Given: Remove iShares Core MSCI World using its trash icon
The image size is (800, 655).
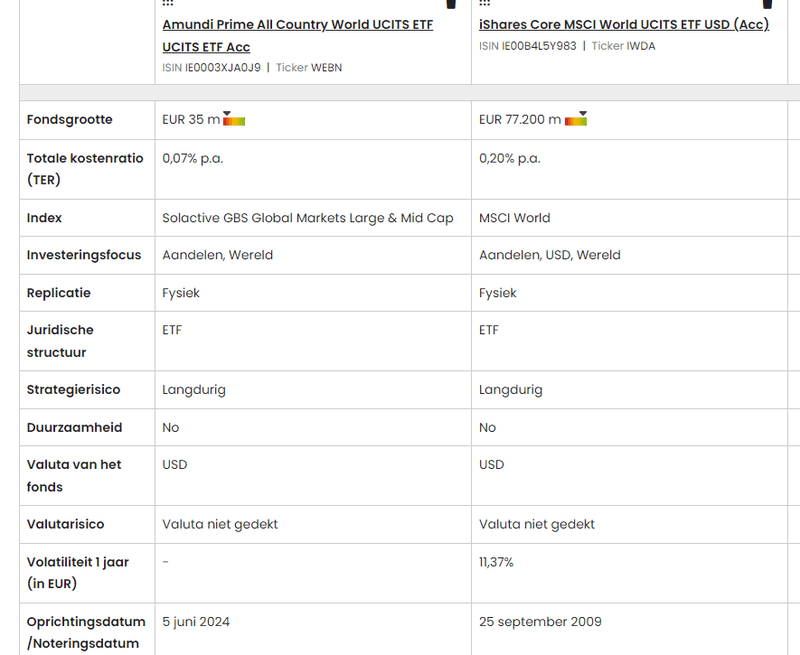Looking at the screenshot, I should (x=767, y=4).
